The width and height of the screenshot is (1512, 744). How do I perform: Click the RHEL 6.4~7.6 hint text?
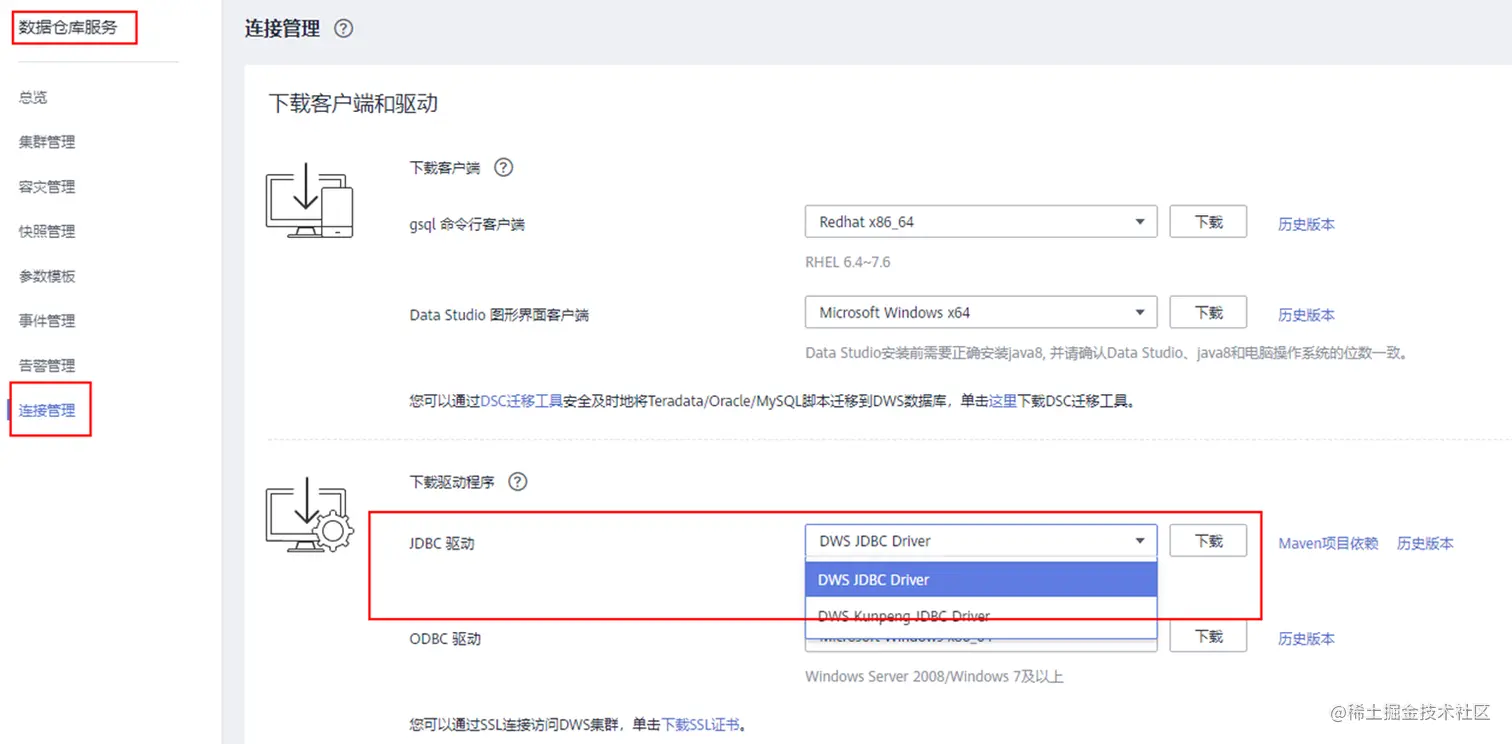pos(848,262)
